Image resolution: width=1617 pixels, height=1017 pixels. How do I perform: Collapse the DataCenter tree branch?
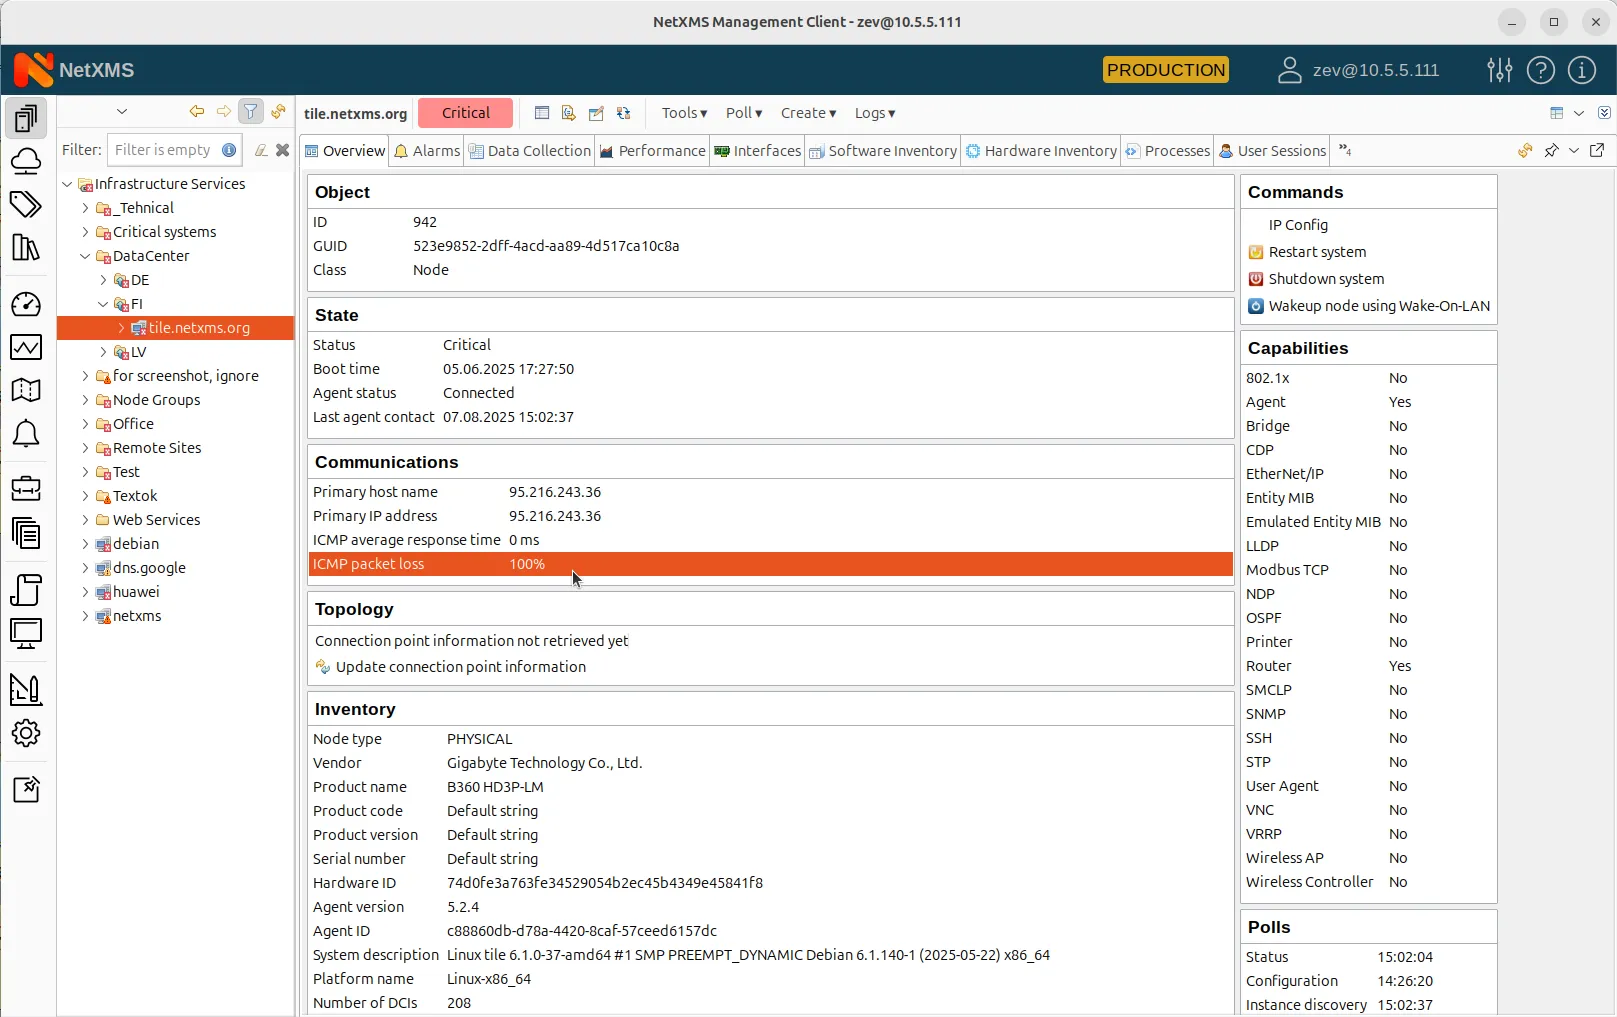tap(87, 255)
